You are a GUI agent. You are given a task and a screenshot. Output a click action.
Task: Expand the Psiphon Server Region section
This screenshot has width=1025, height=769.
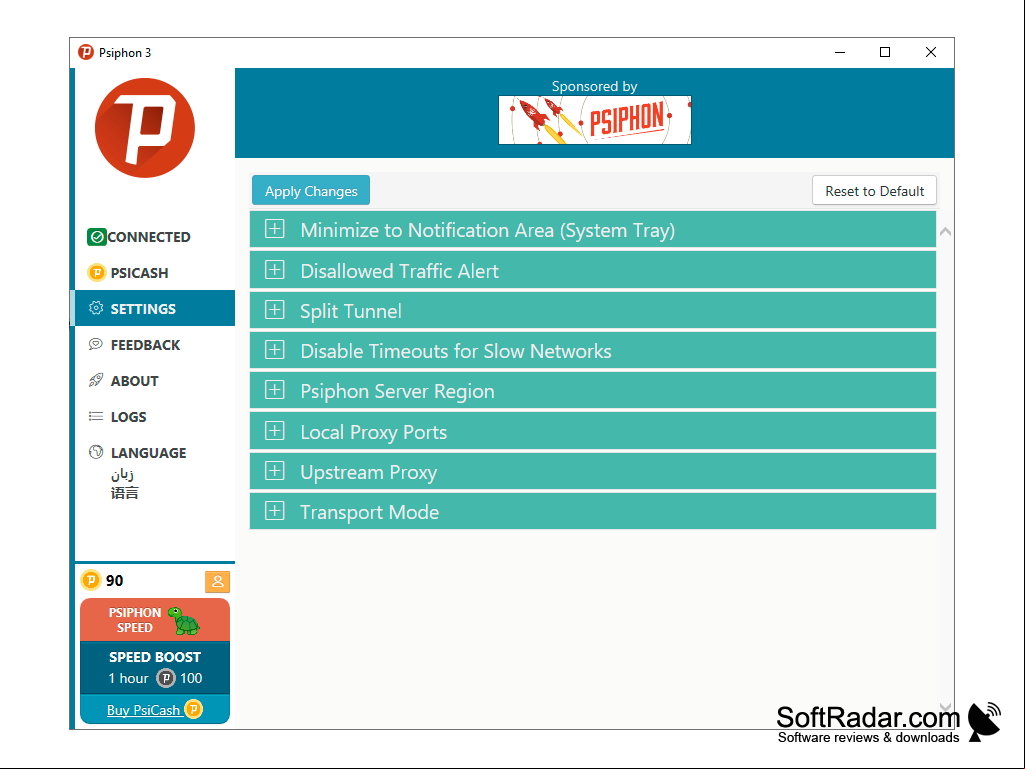(593, 391)
